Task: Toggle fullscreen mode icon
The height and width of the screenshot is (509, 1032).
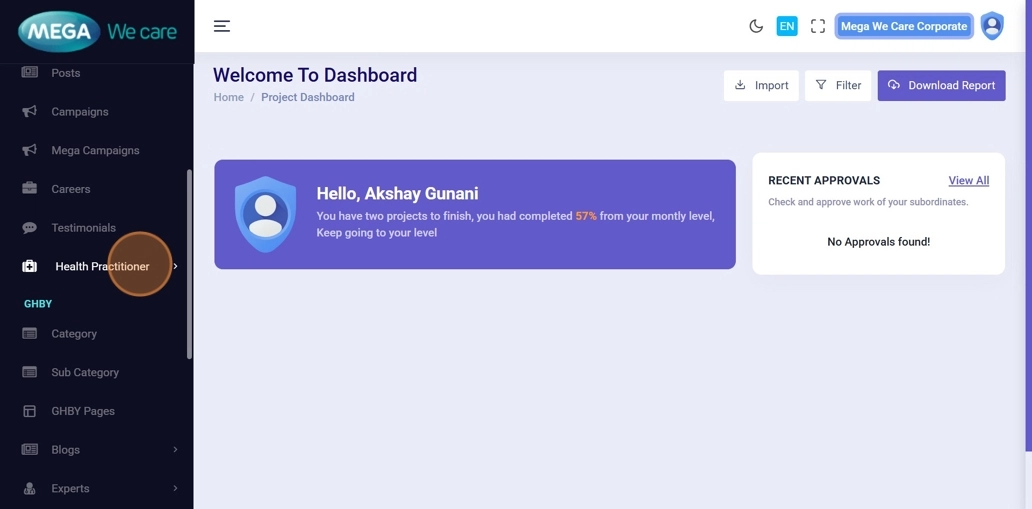Action: click(x=818, y=26)
